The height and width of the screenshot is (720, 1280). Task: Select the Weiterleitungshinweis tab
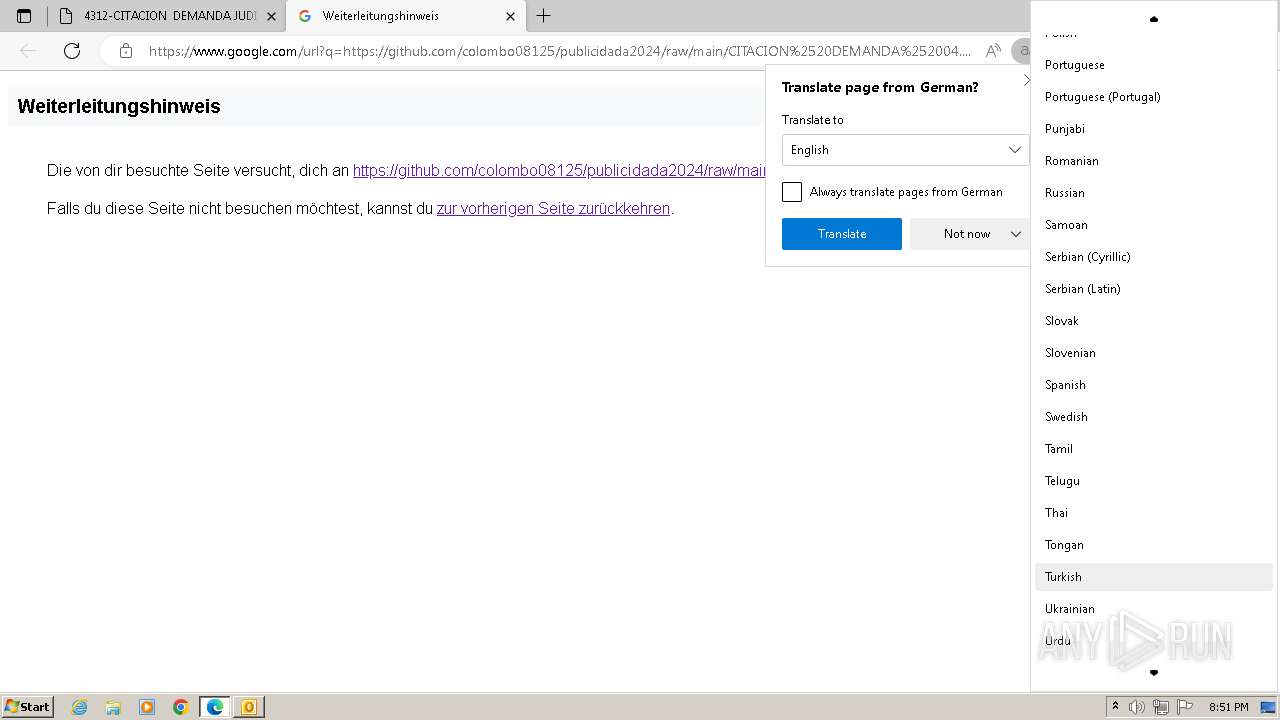pos(405,16)
